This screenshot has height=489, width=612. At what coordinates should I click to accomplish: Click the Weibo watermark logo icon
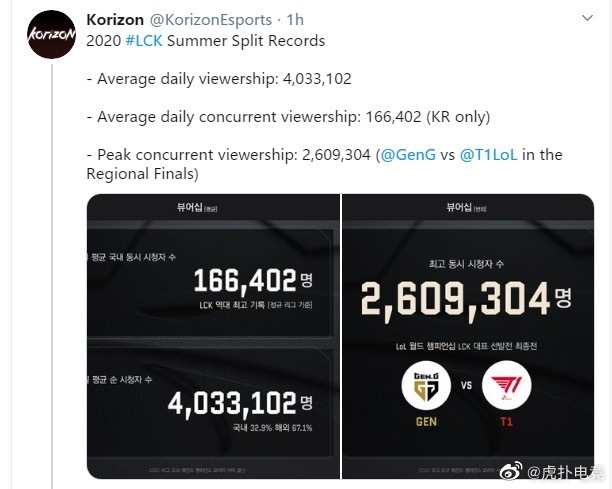click(511, 472)
